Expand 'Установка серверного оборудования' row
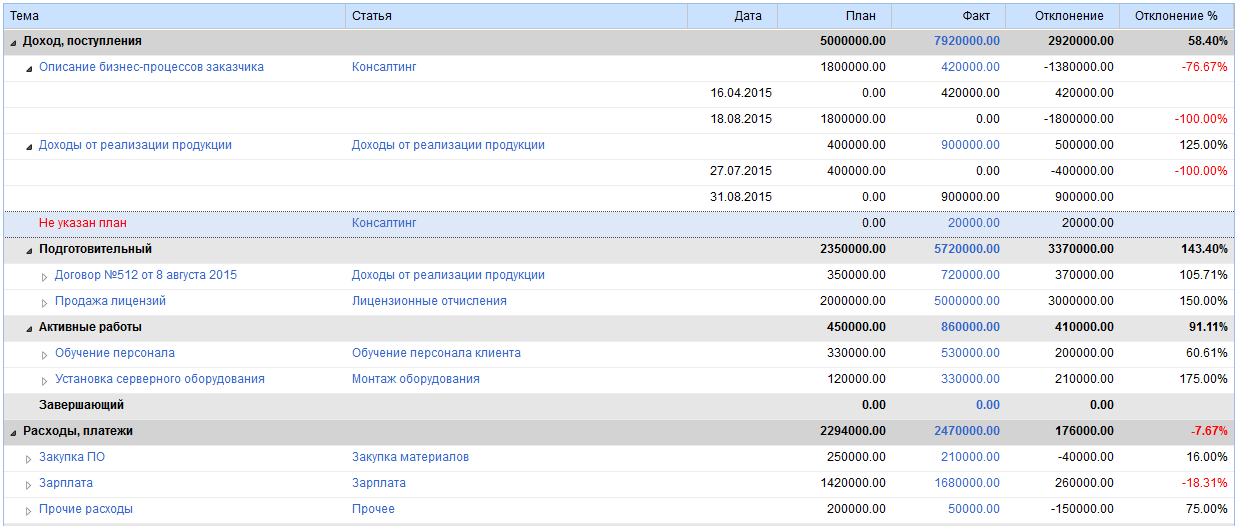This screenshot has height=526, width=1237. (x=44, y=380)
